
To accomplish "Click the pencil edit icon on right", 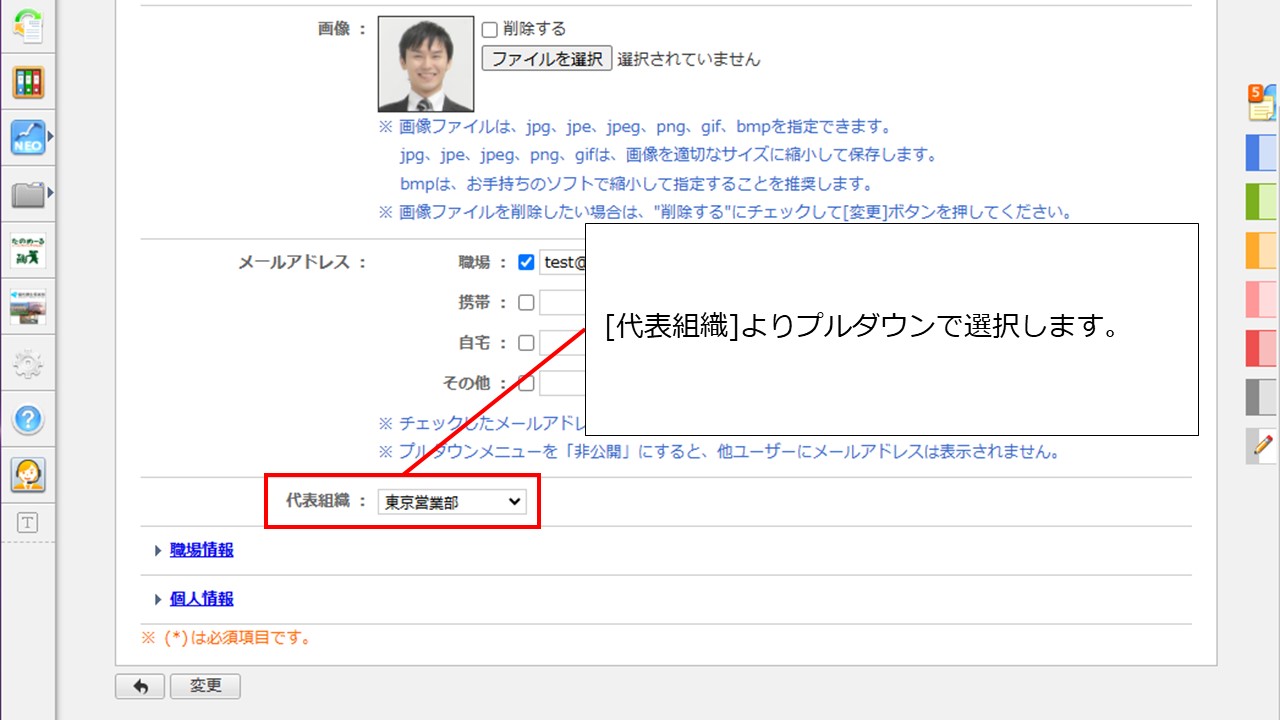I will (1262, 445).
